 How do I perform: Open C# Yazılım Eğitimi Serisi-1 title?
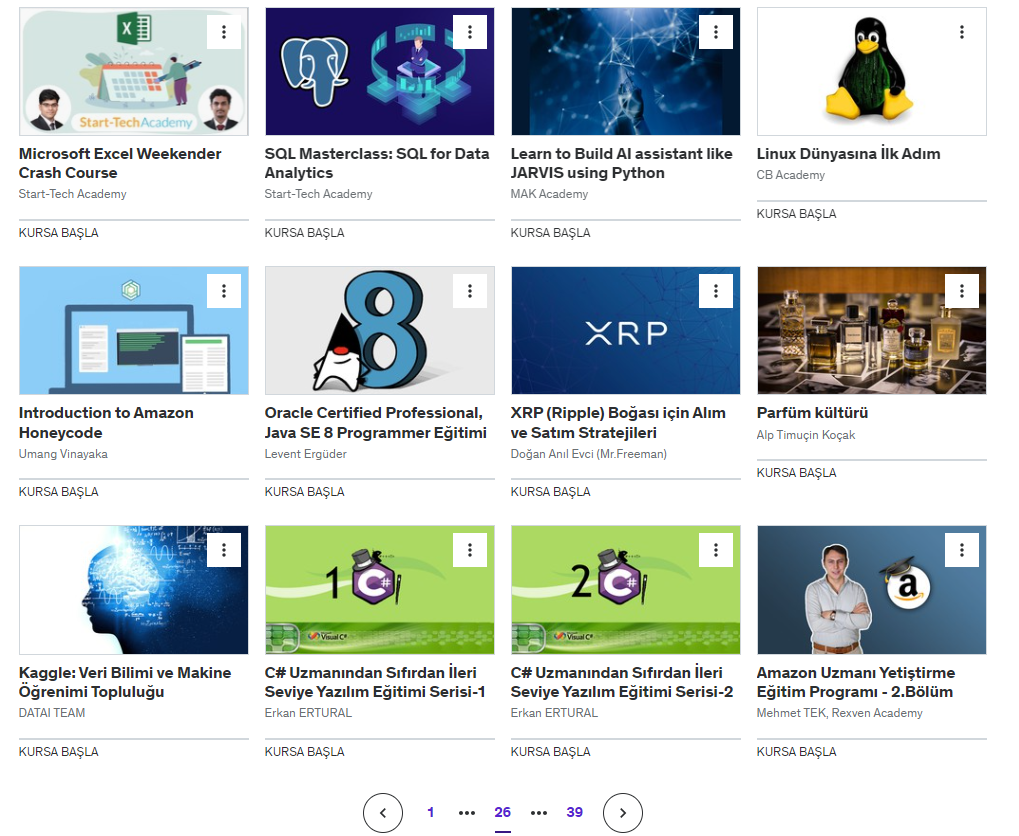point(375,682)
